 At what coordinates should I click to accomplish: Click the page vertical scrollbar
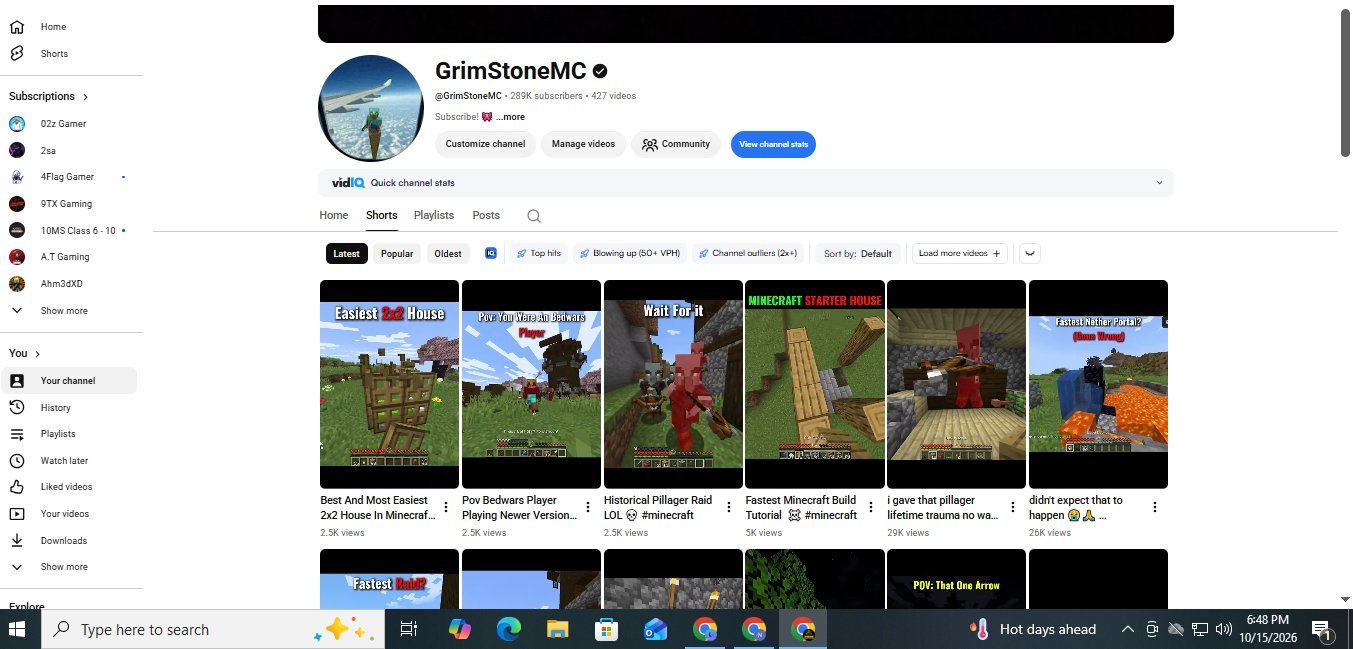point(1345,85)
